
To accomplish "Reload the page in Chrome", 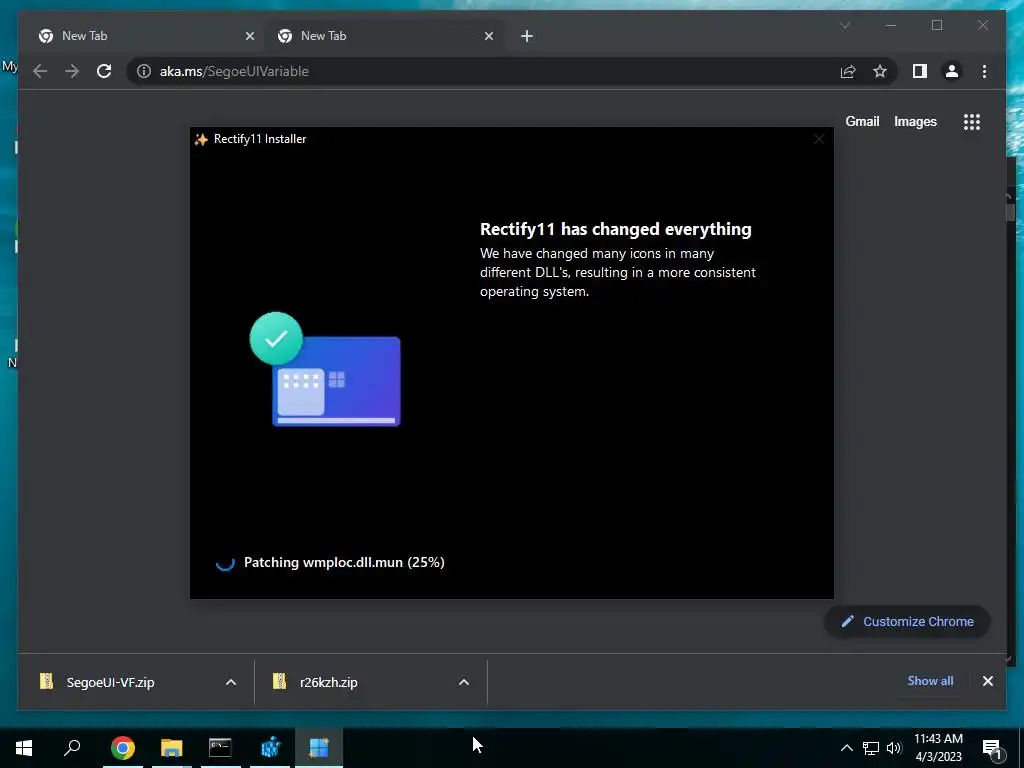I will (104, 71).
